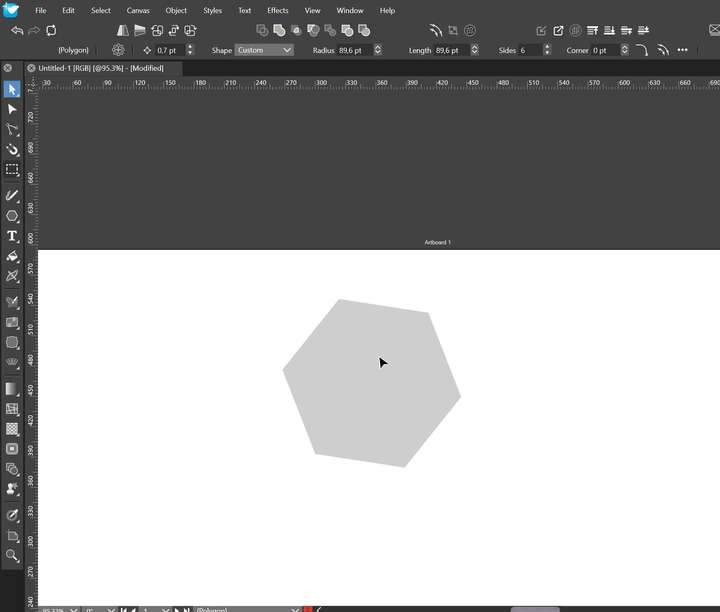The width and height of the screenshot is (720, 612).
Task: Select the Polygon shape tool
Action: point(12,216)
